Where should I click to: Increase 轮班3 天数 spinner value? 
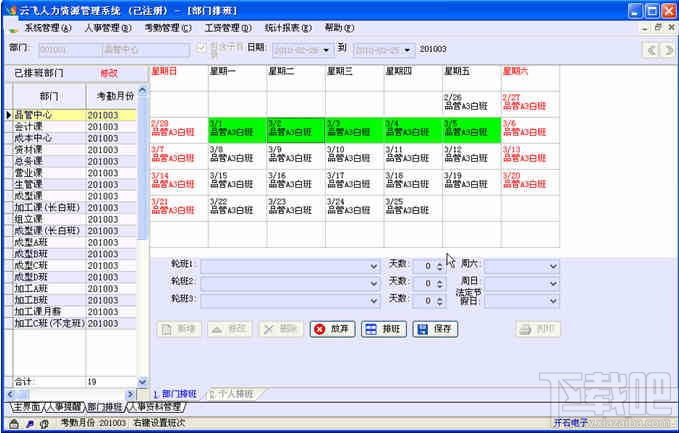(440, 298)
